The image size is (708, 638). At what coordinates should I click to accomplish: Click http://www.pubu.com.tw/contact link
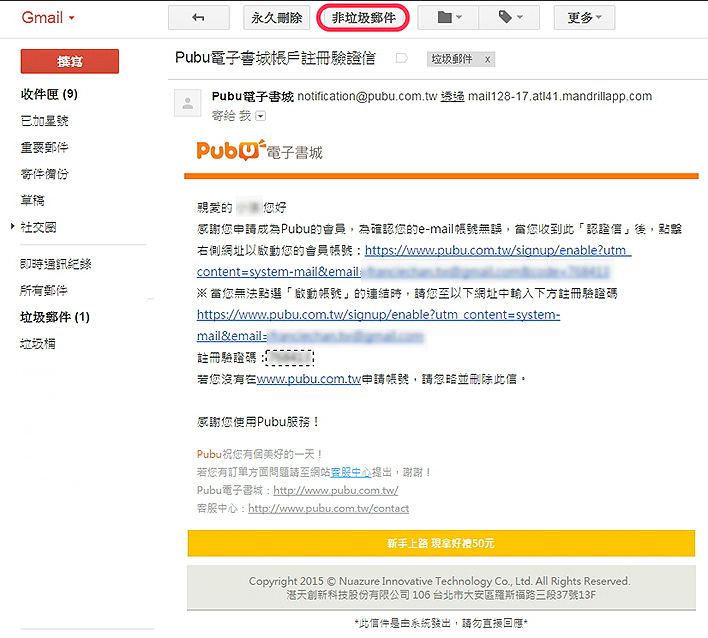pyautogui.click(x=329, y=508)
